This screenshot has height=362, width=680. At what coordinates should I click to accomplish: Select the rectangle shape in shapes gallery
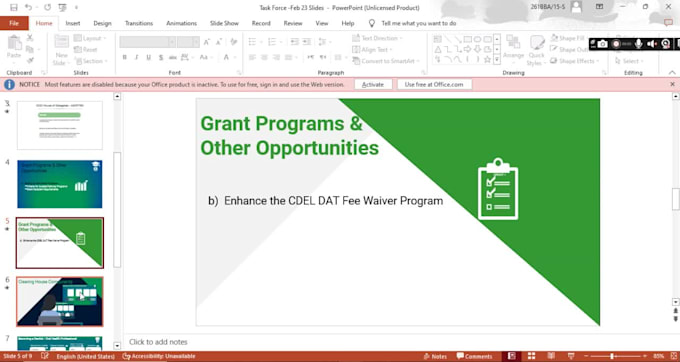(468, 39)
